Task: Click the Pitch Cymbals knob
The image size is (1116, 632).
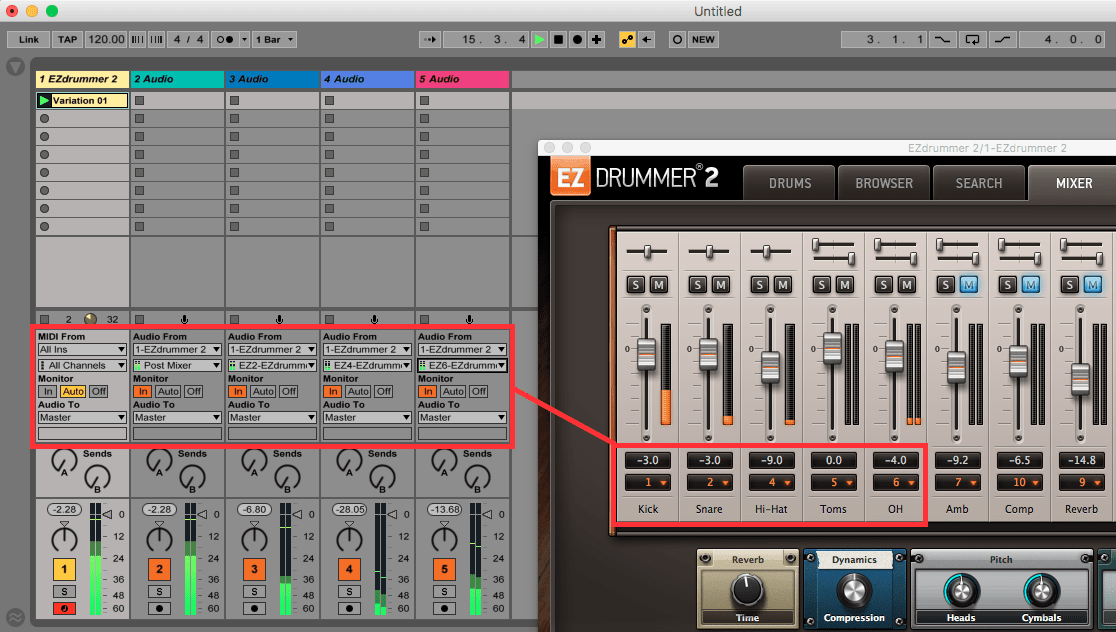Action: [1041, 591]
